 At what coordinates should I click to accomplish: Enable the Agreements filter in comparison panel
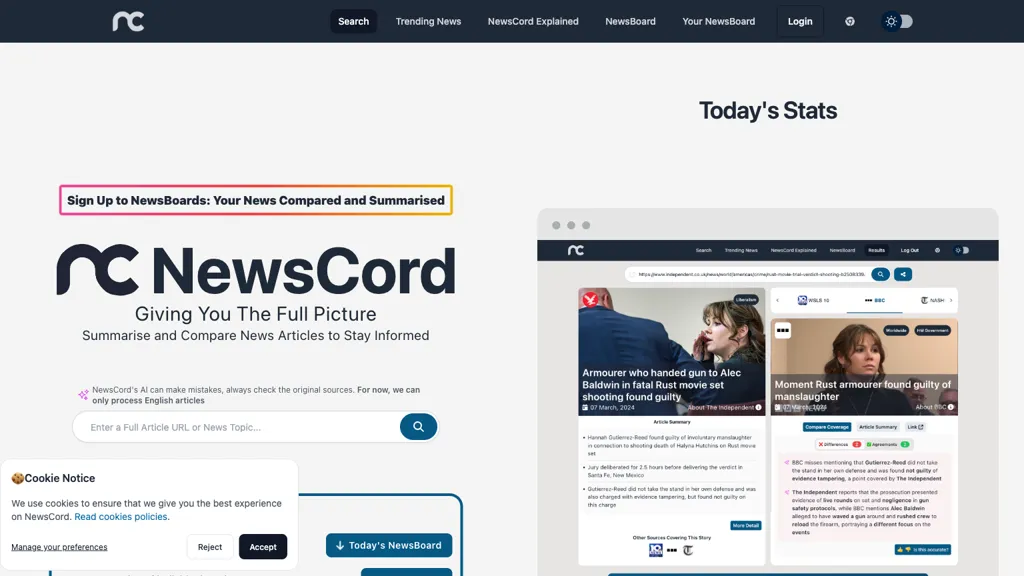click(x=885, y=444)
